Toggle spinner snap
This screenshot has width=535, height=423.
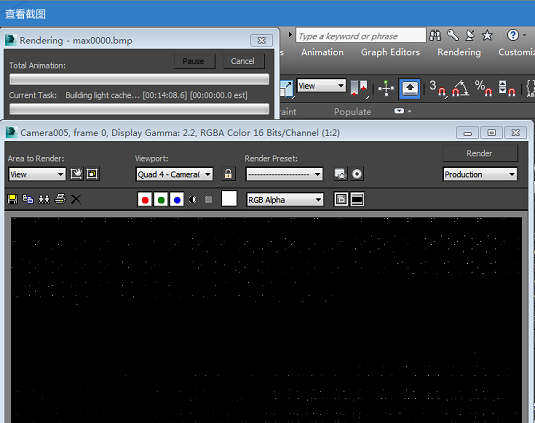pos(507,89)
